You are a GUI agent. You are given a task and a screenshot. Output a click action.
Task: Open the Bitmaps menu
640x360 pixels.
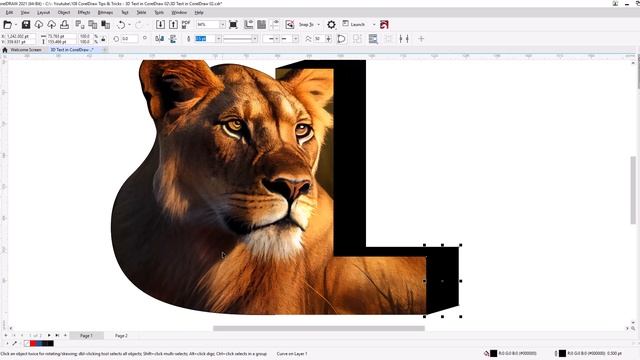coord(105,13)
